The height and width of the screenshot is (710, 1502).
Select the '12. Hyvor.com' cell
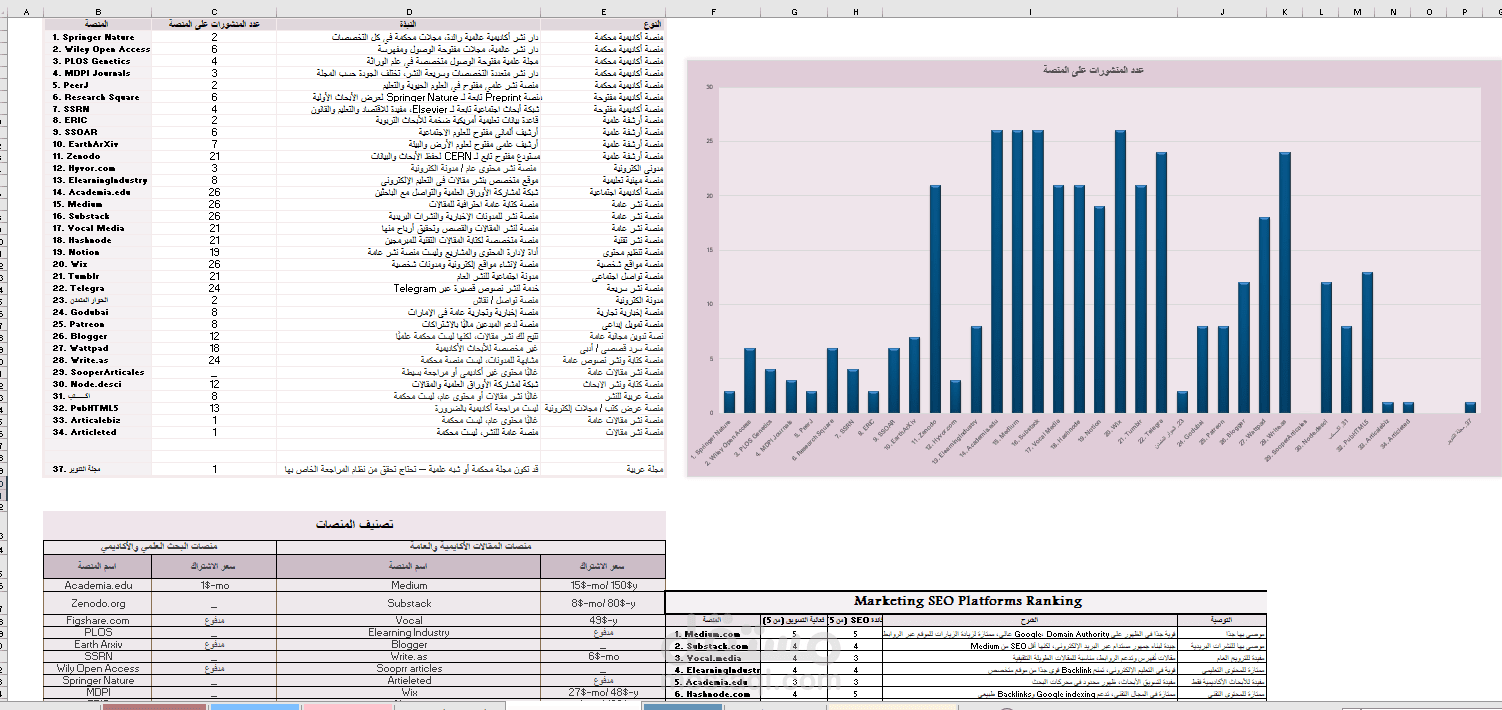[x=97, y=168]
